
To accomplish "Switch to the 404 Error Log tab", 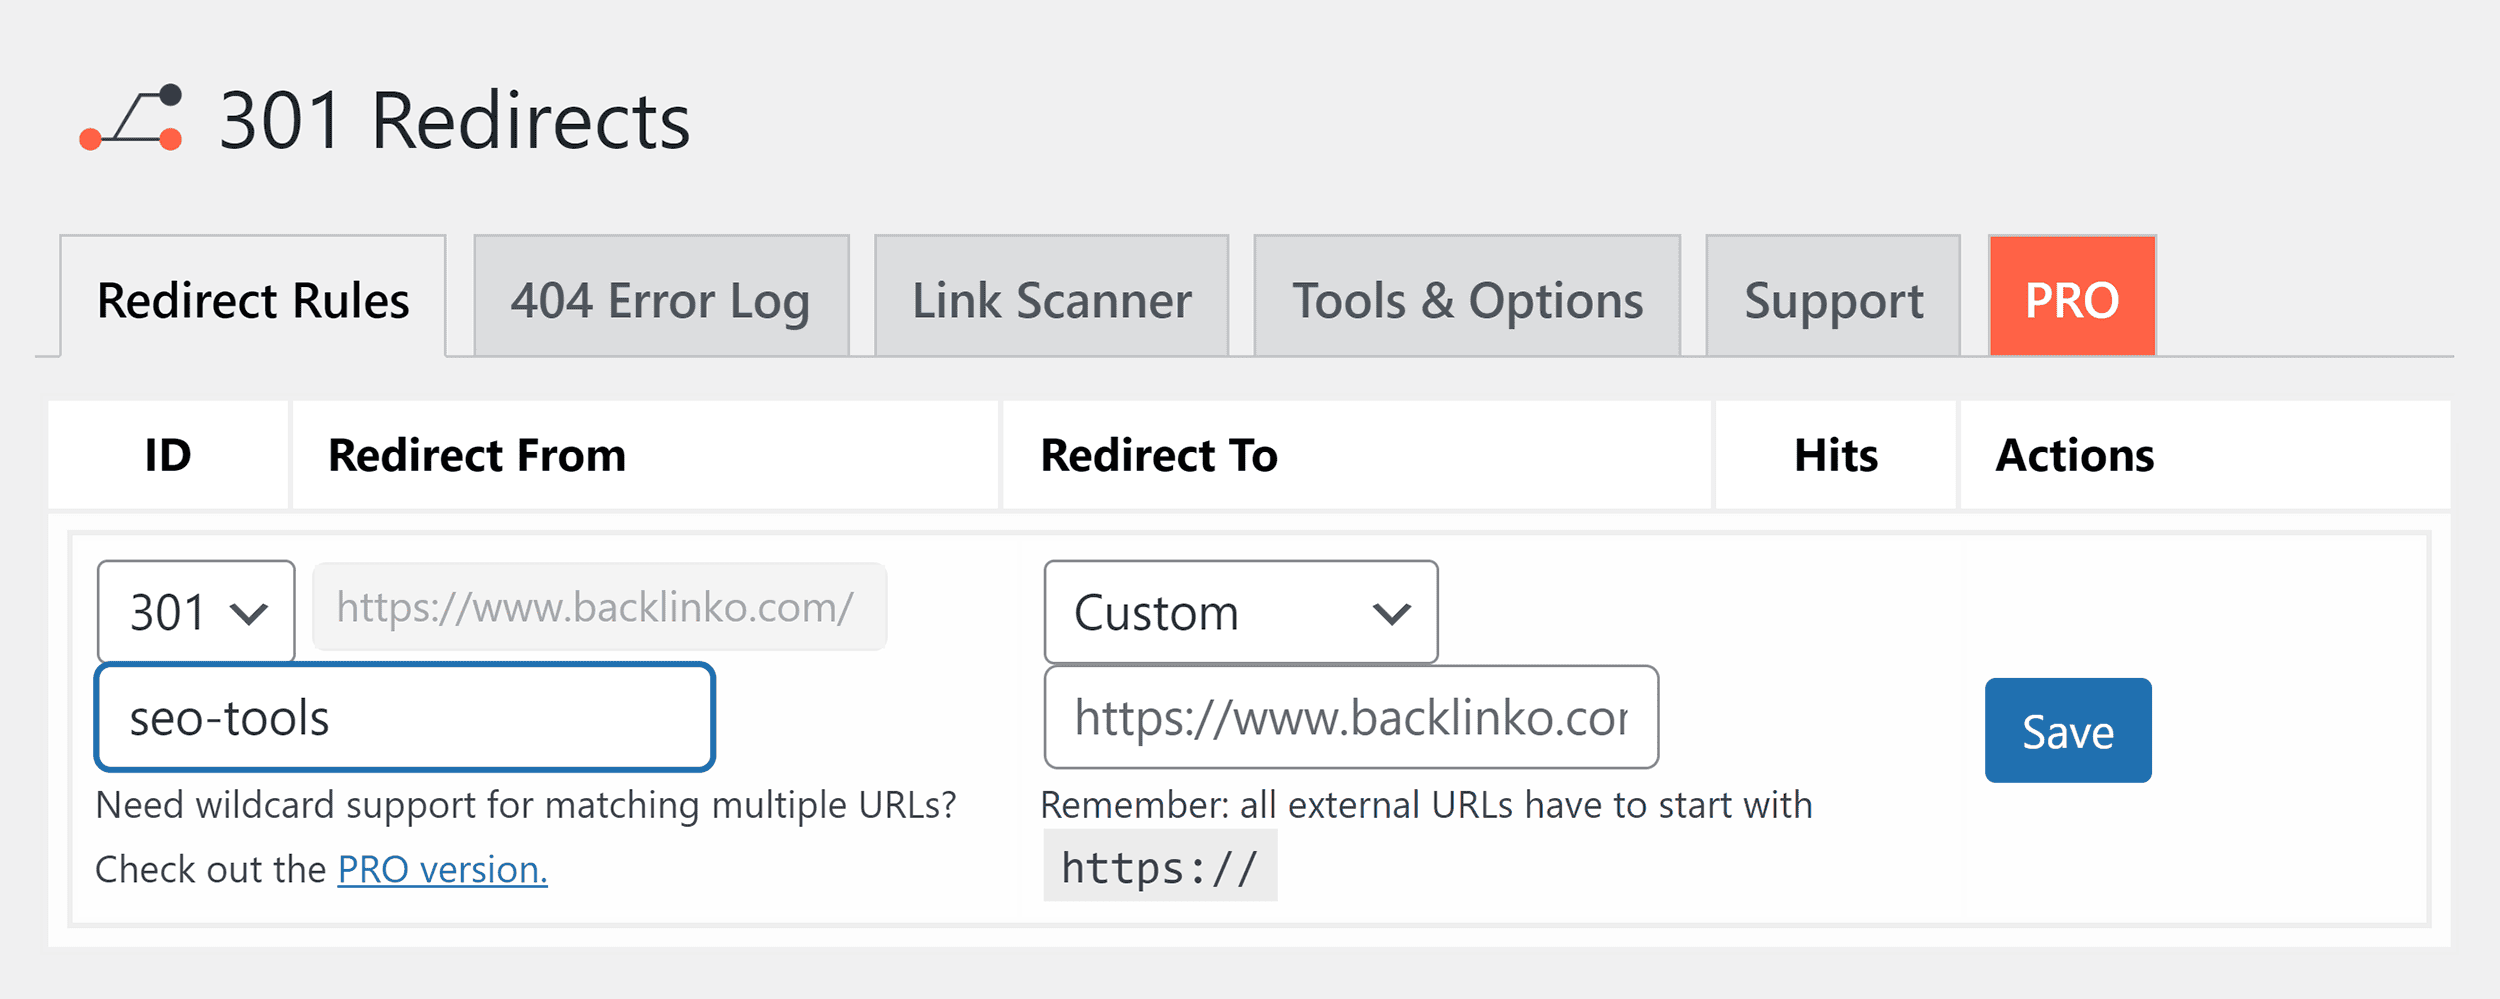I will tap(660, 298).
